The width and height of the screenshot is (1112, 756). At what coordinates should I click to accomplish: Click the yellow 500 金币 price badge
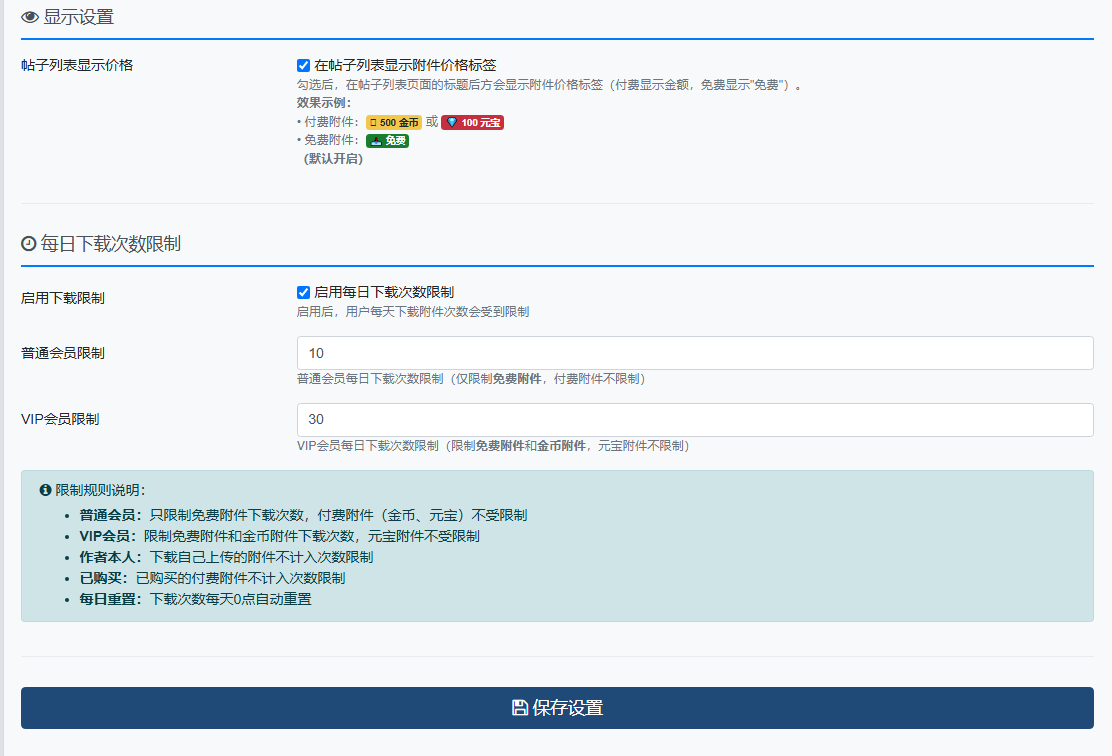(x=394, y=122)
